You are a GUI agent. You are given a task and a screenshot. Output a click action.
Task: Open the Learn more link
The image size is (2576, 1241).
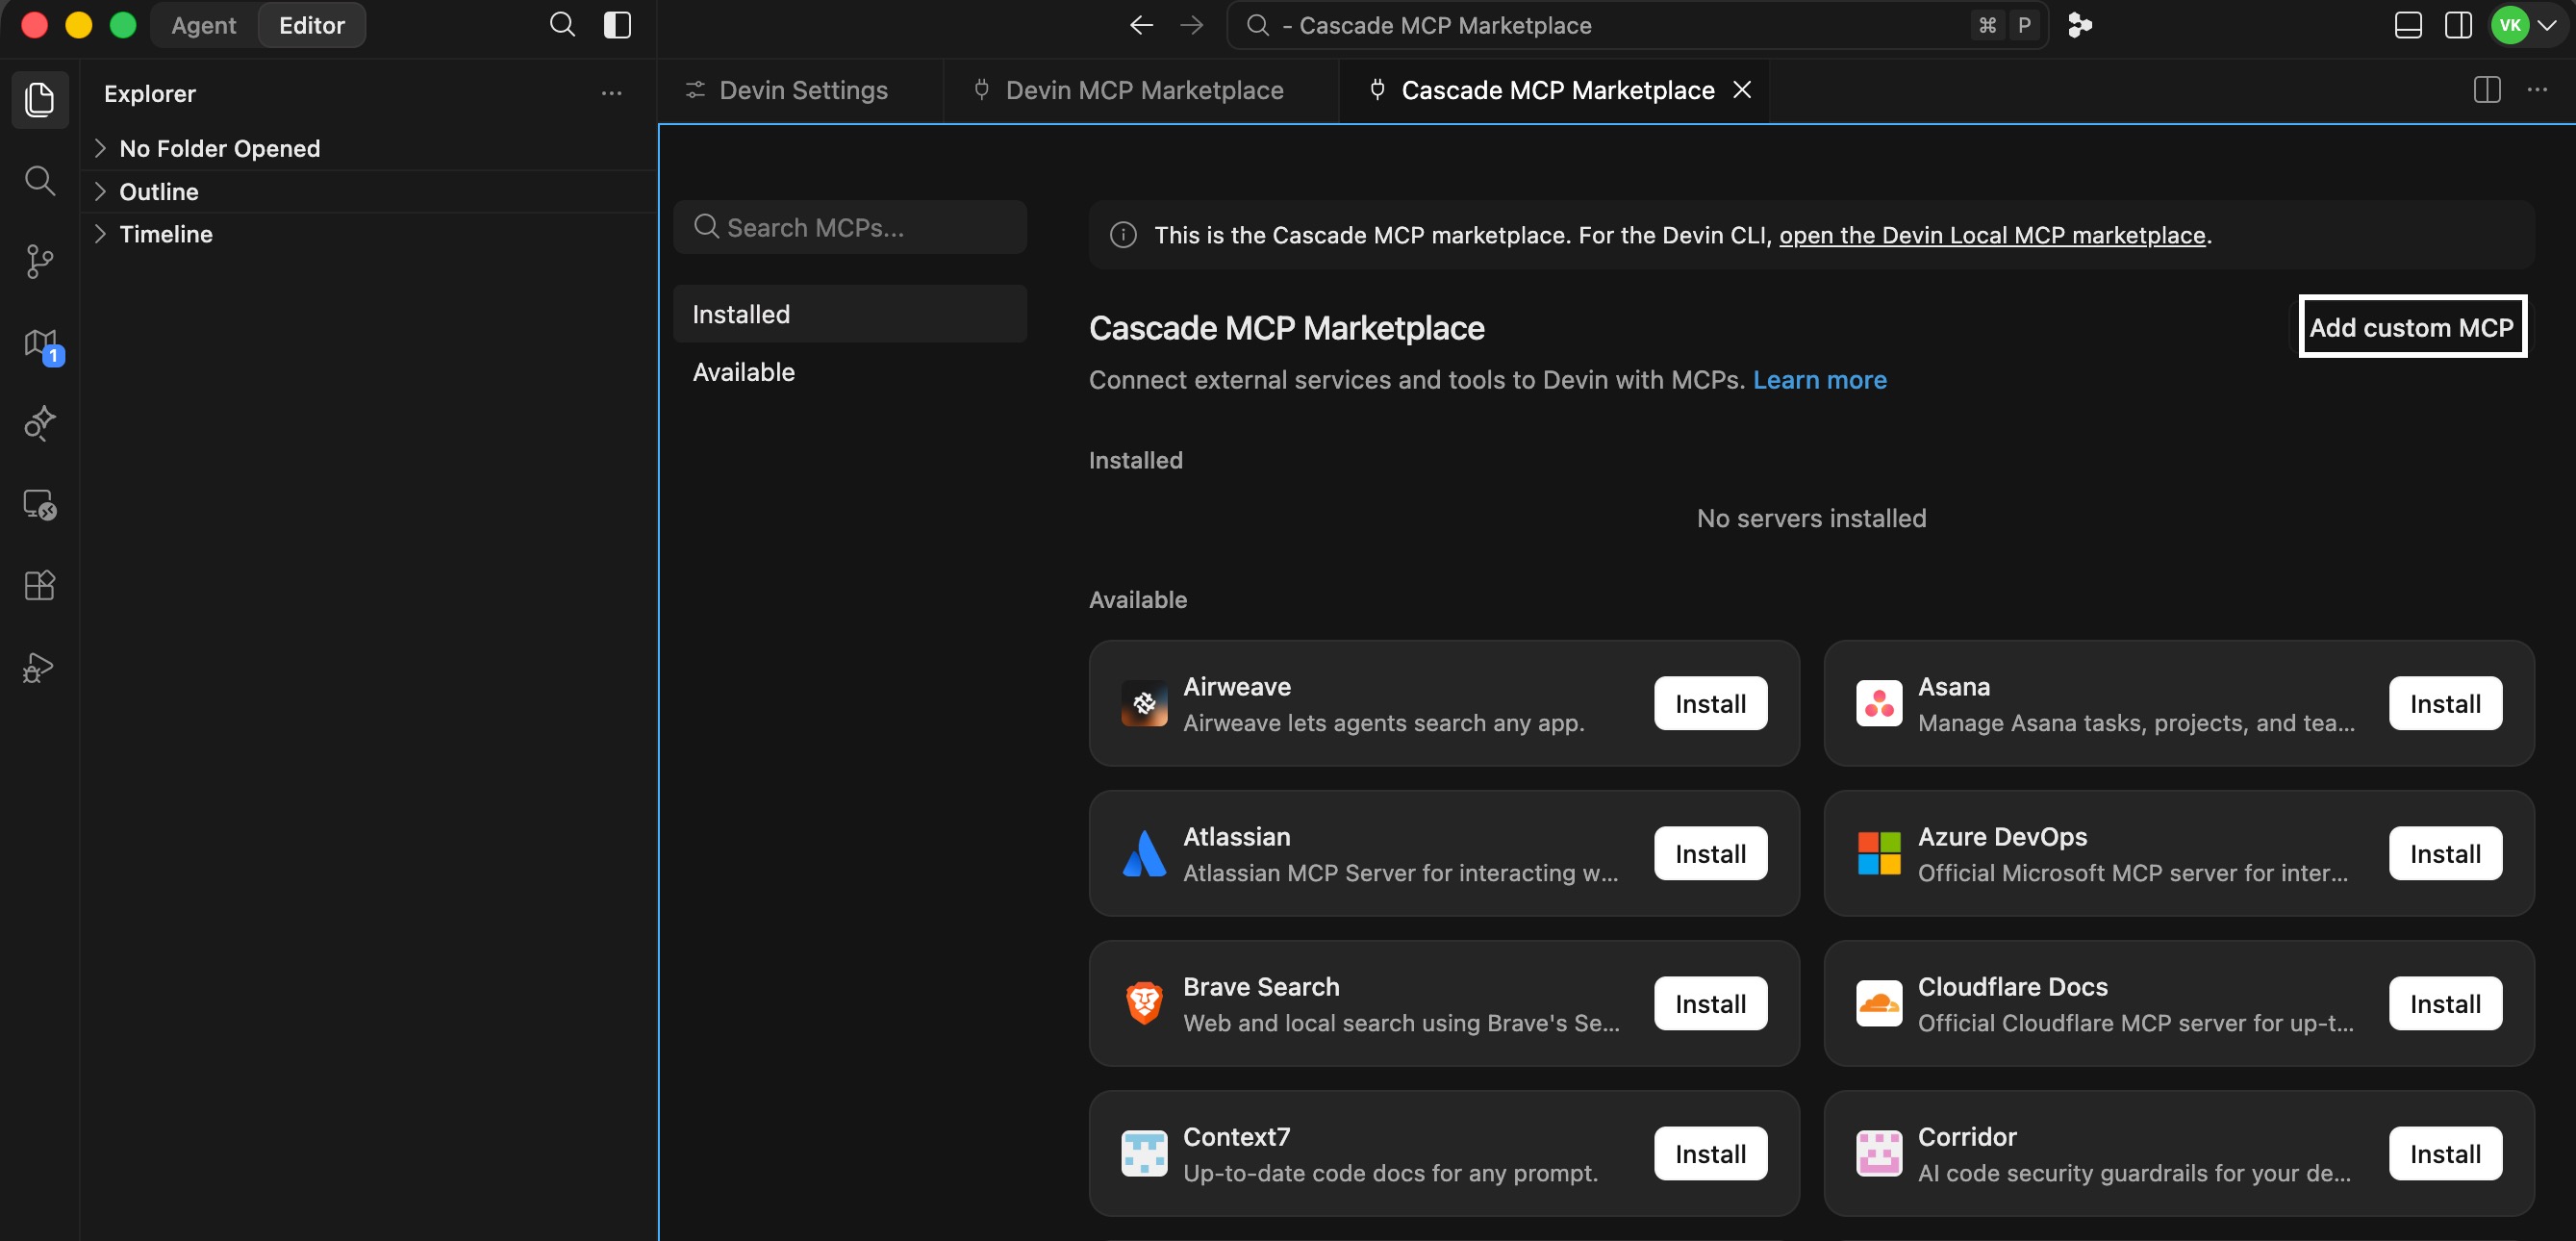point(1819,380)
